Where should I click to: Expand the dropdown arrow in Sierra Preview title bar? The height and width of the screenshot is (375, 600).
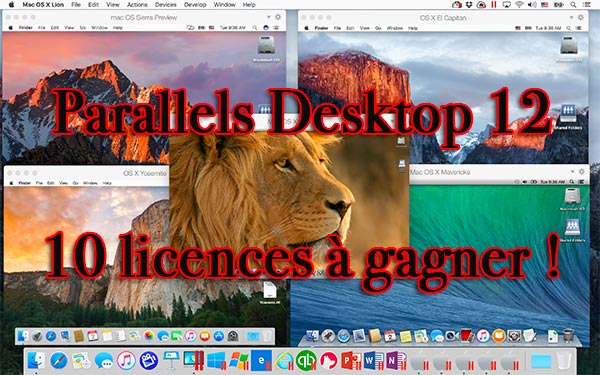268,17
